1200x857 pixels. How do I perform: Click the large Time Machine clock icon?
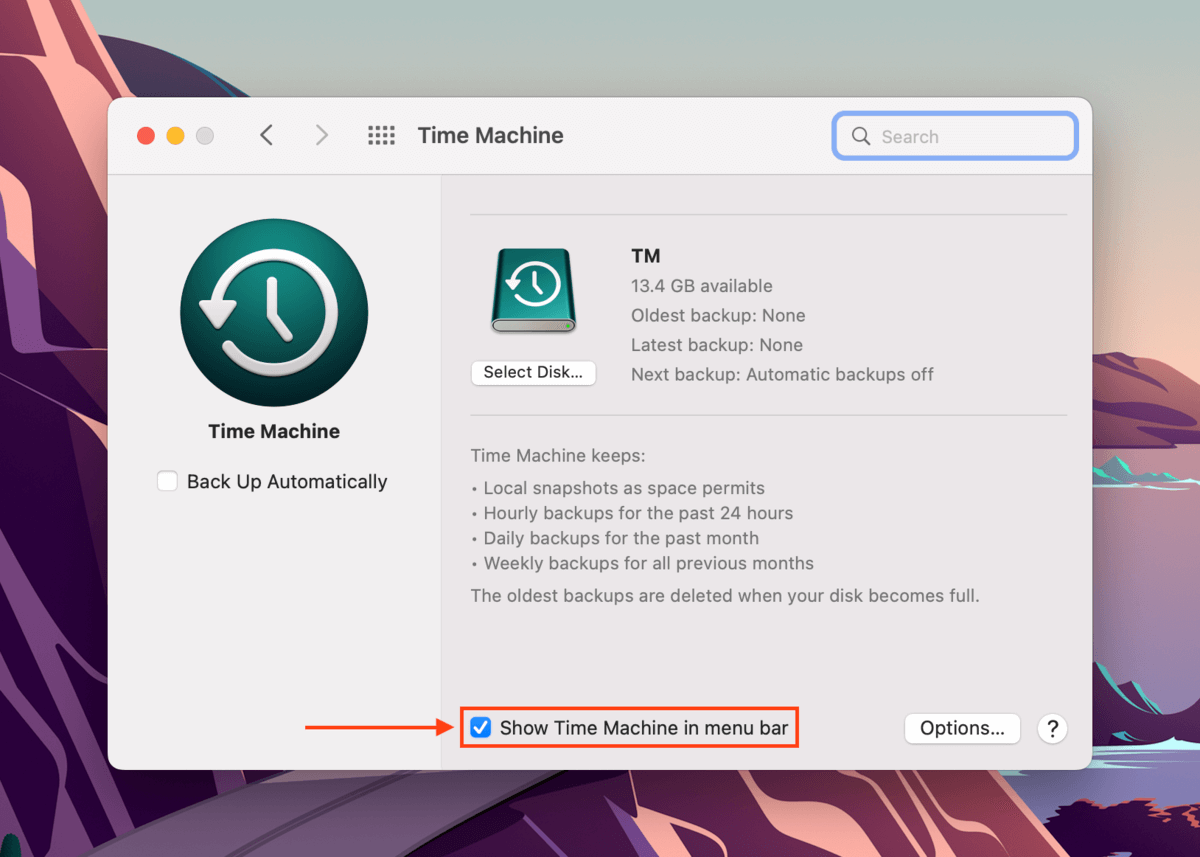[x=274, y=311]
